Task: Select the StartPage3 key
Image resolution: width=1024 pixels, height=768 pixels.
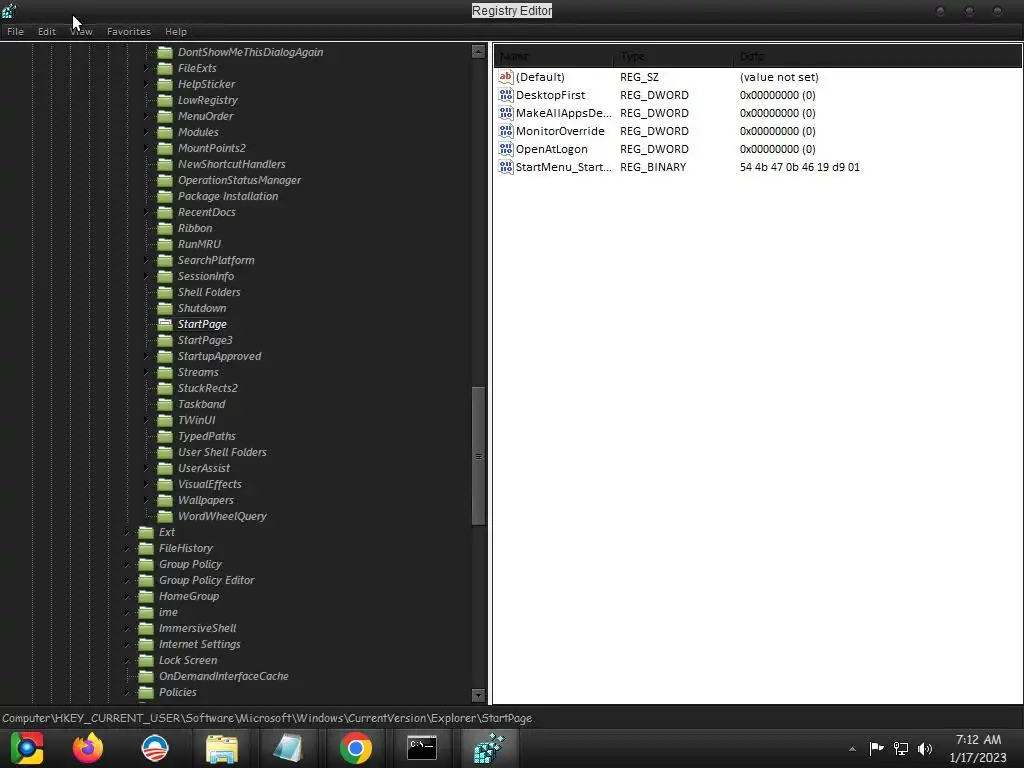Action: (x=205, y=340)
